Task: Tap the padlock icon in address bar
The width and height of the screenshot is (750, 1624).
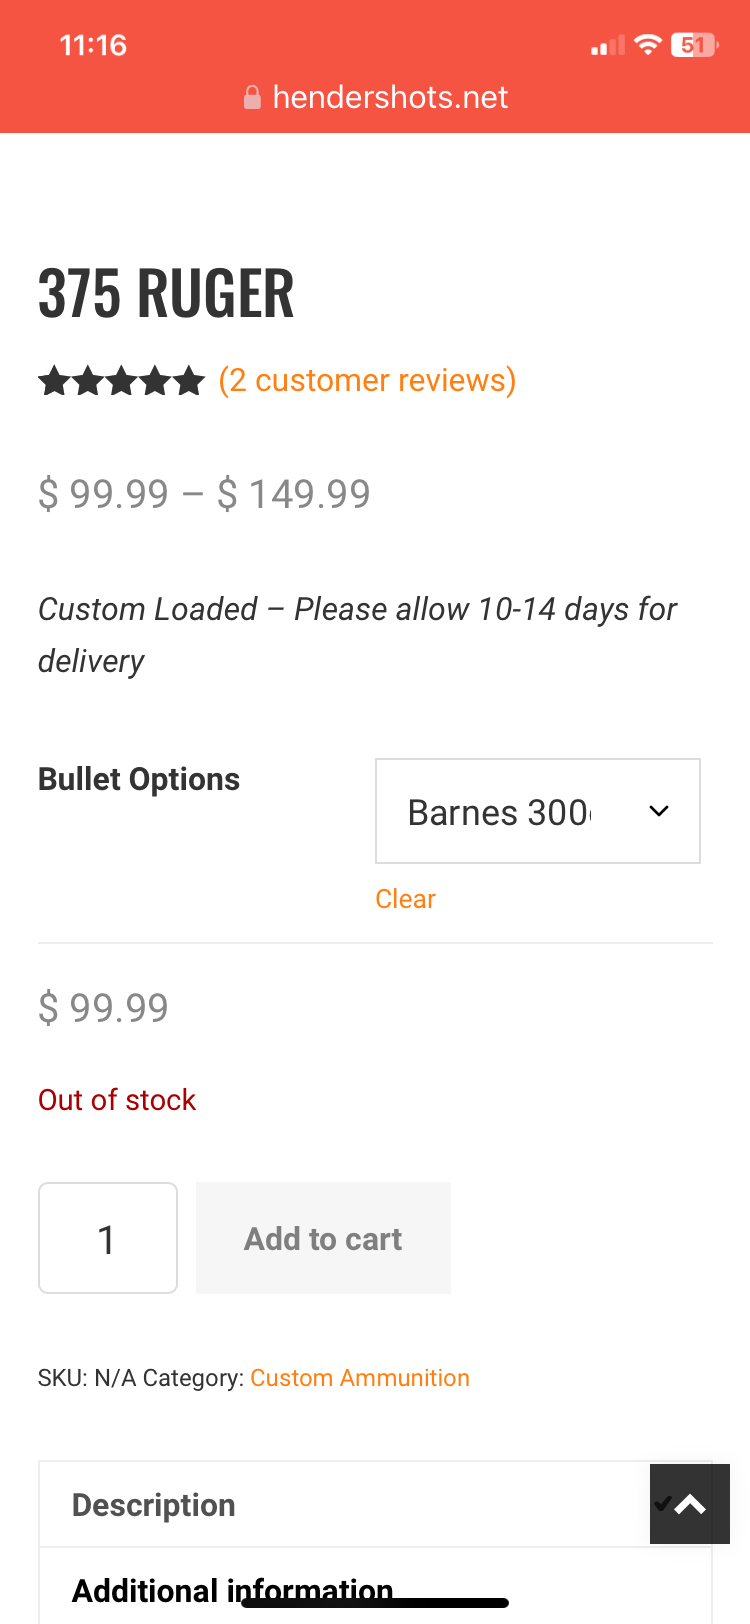Action: [252, 97]
